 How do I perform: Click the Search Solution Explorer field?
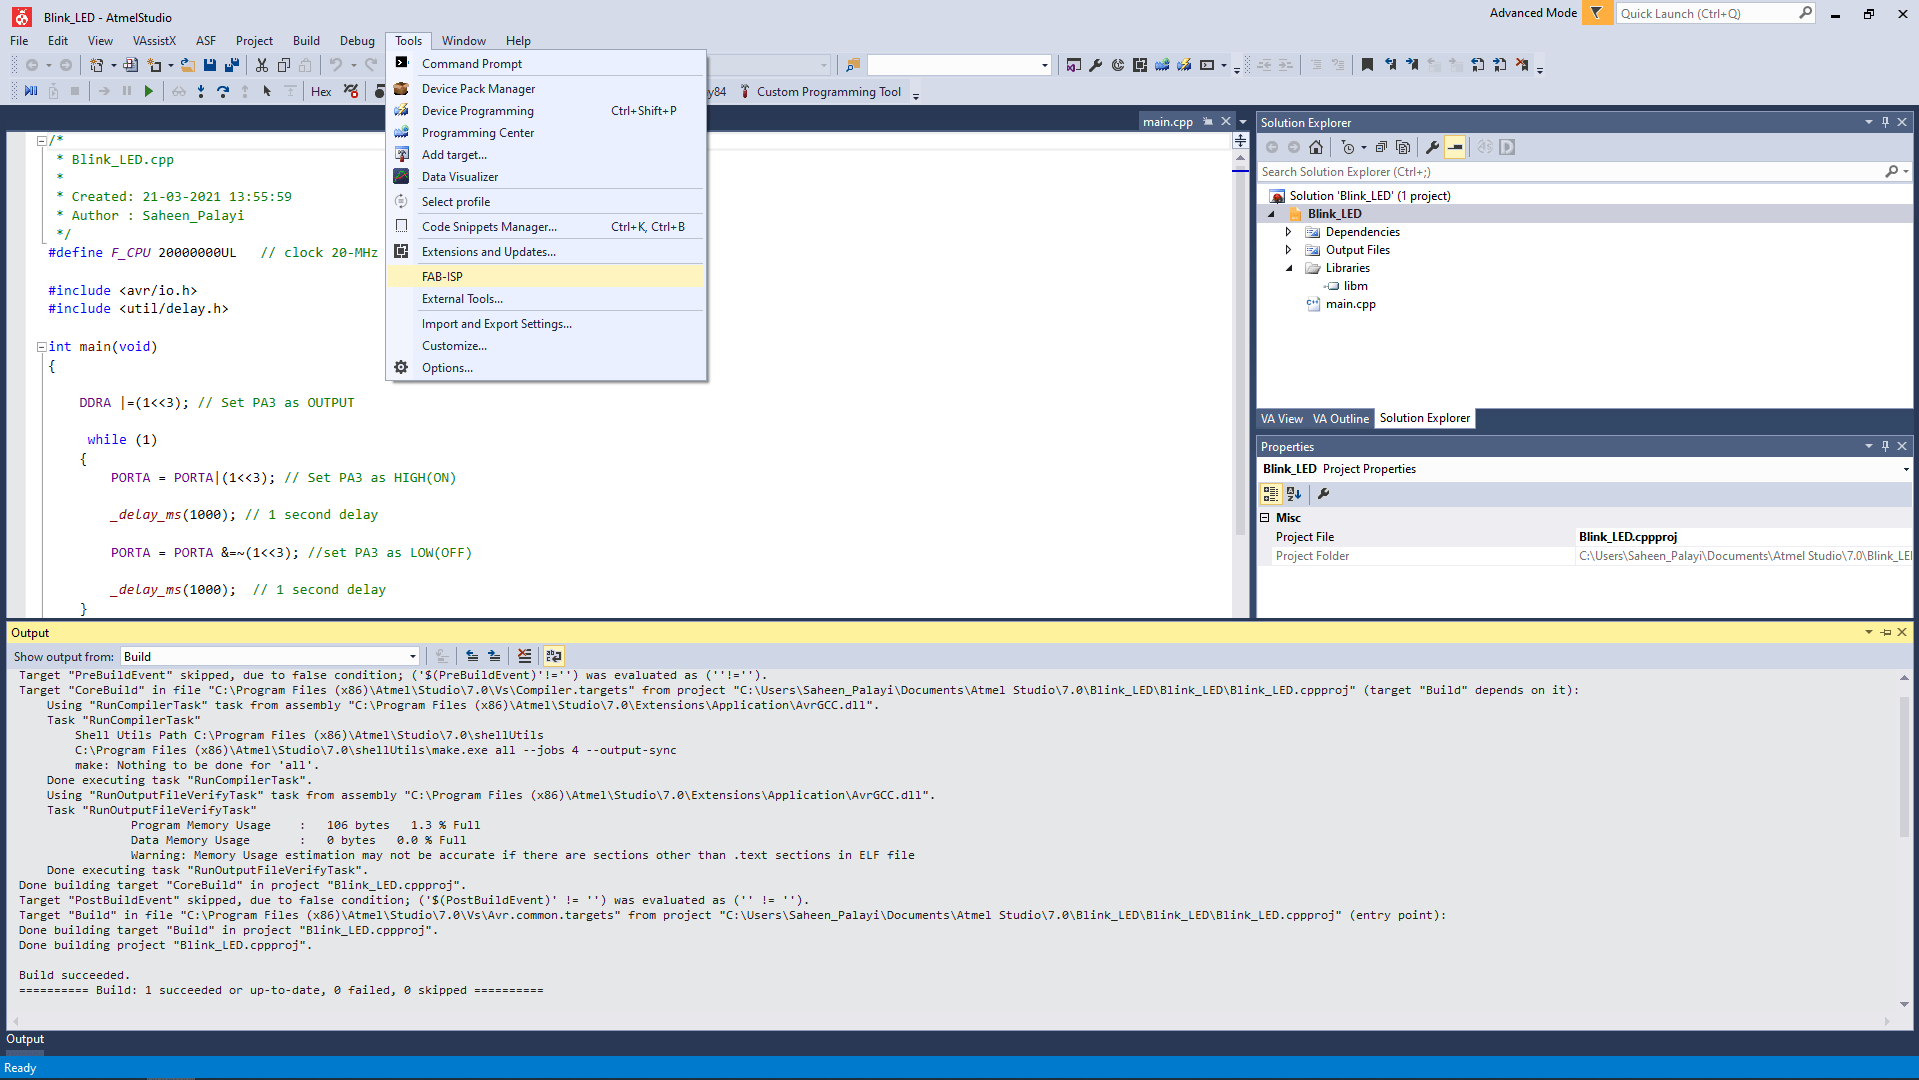1570,172
